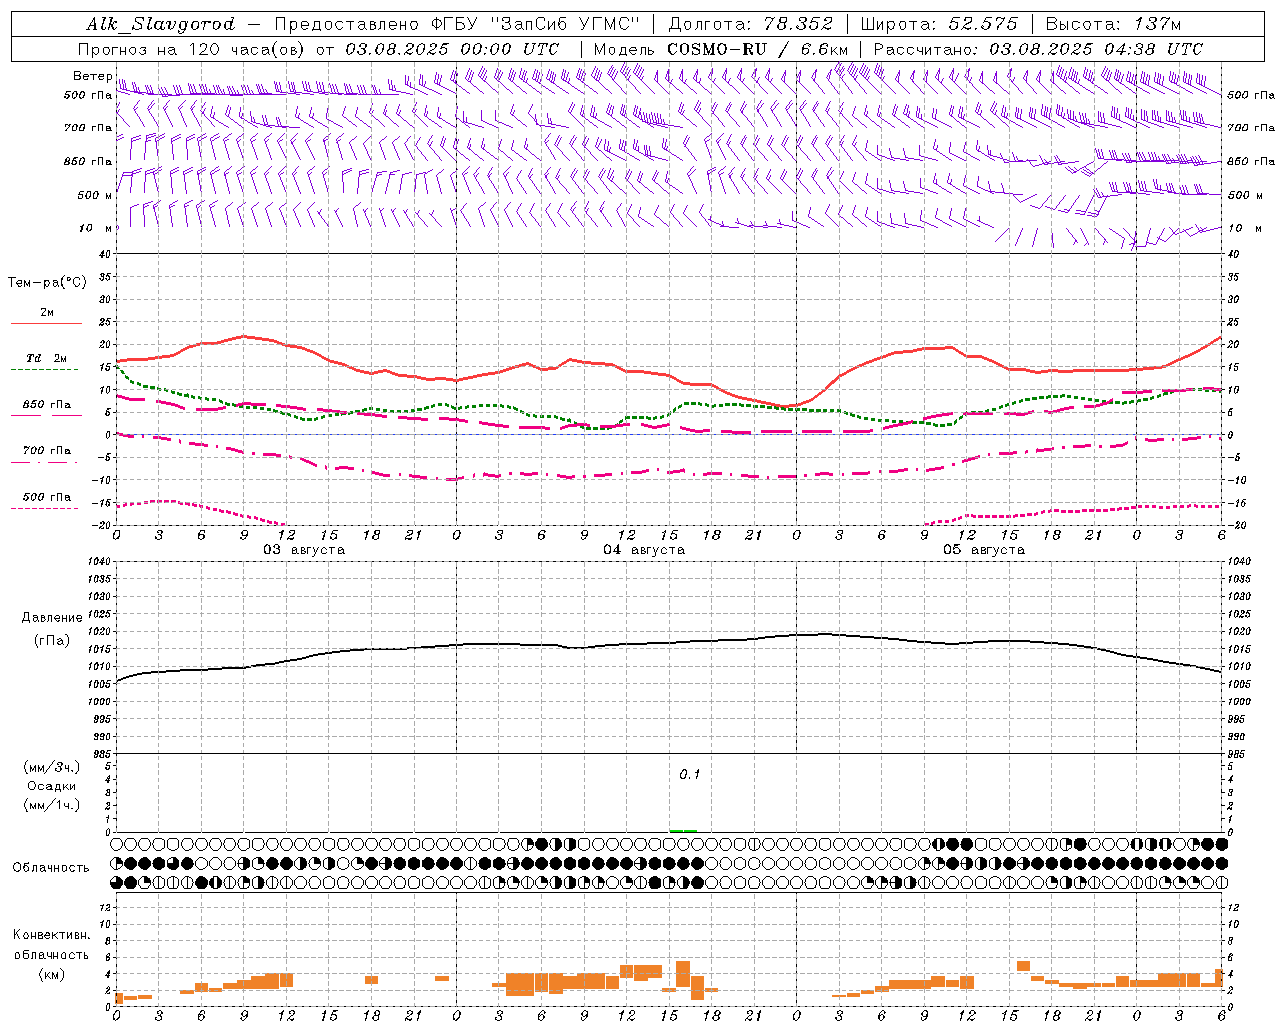Click the dash-dot line sample under '700 гПа' legend

click(x=45, y=462)
